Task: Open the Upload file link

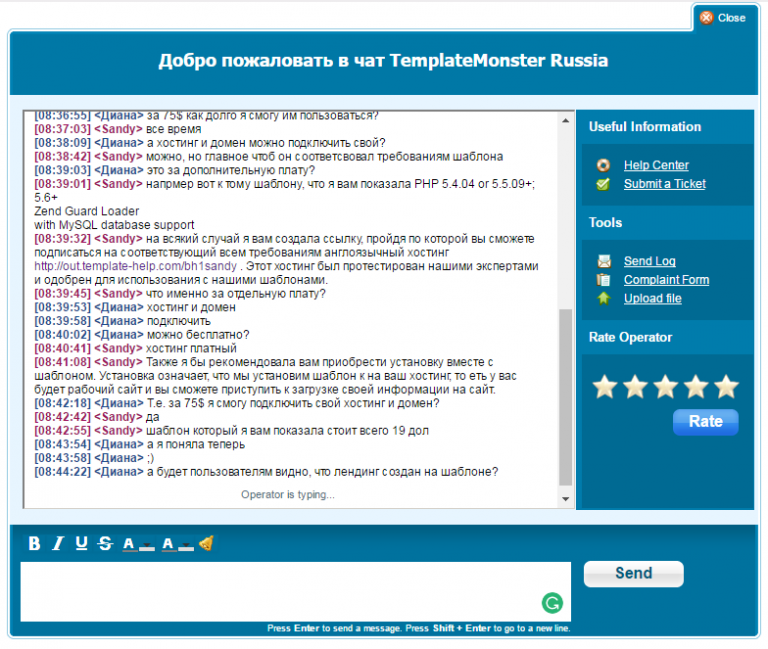Action: click(x=652, y=298)
